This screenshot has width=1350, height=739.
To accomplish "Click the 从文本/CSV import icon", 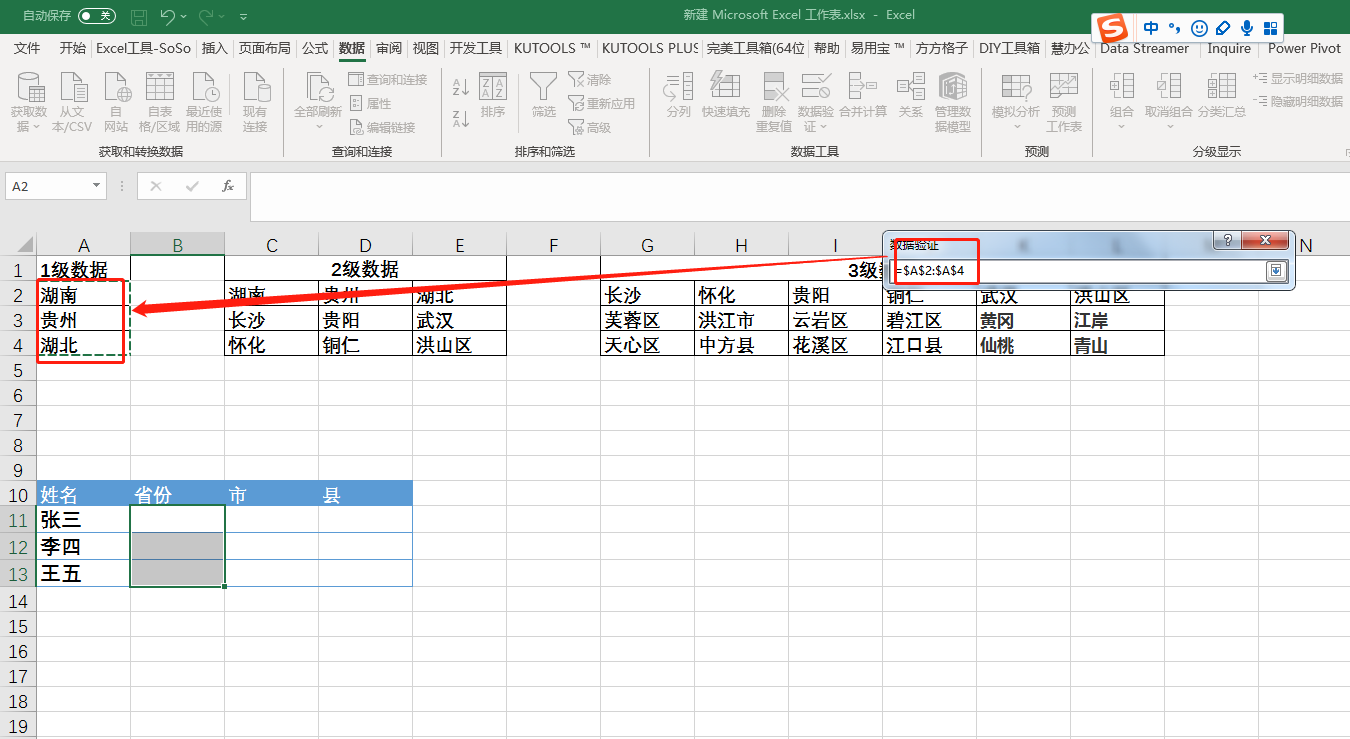I will coord(72,103).
